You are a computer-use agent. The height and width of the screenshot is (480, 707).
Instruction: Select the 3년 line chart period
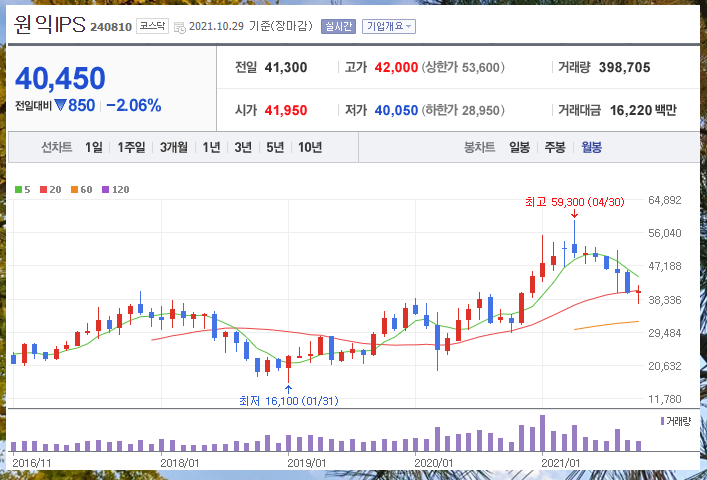[243, 147]
